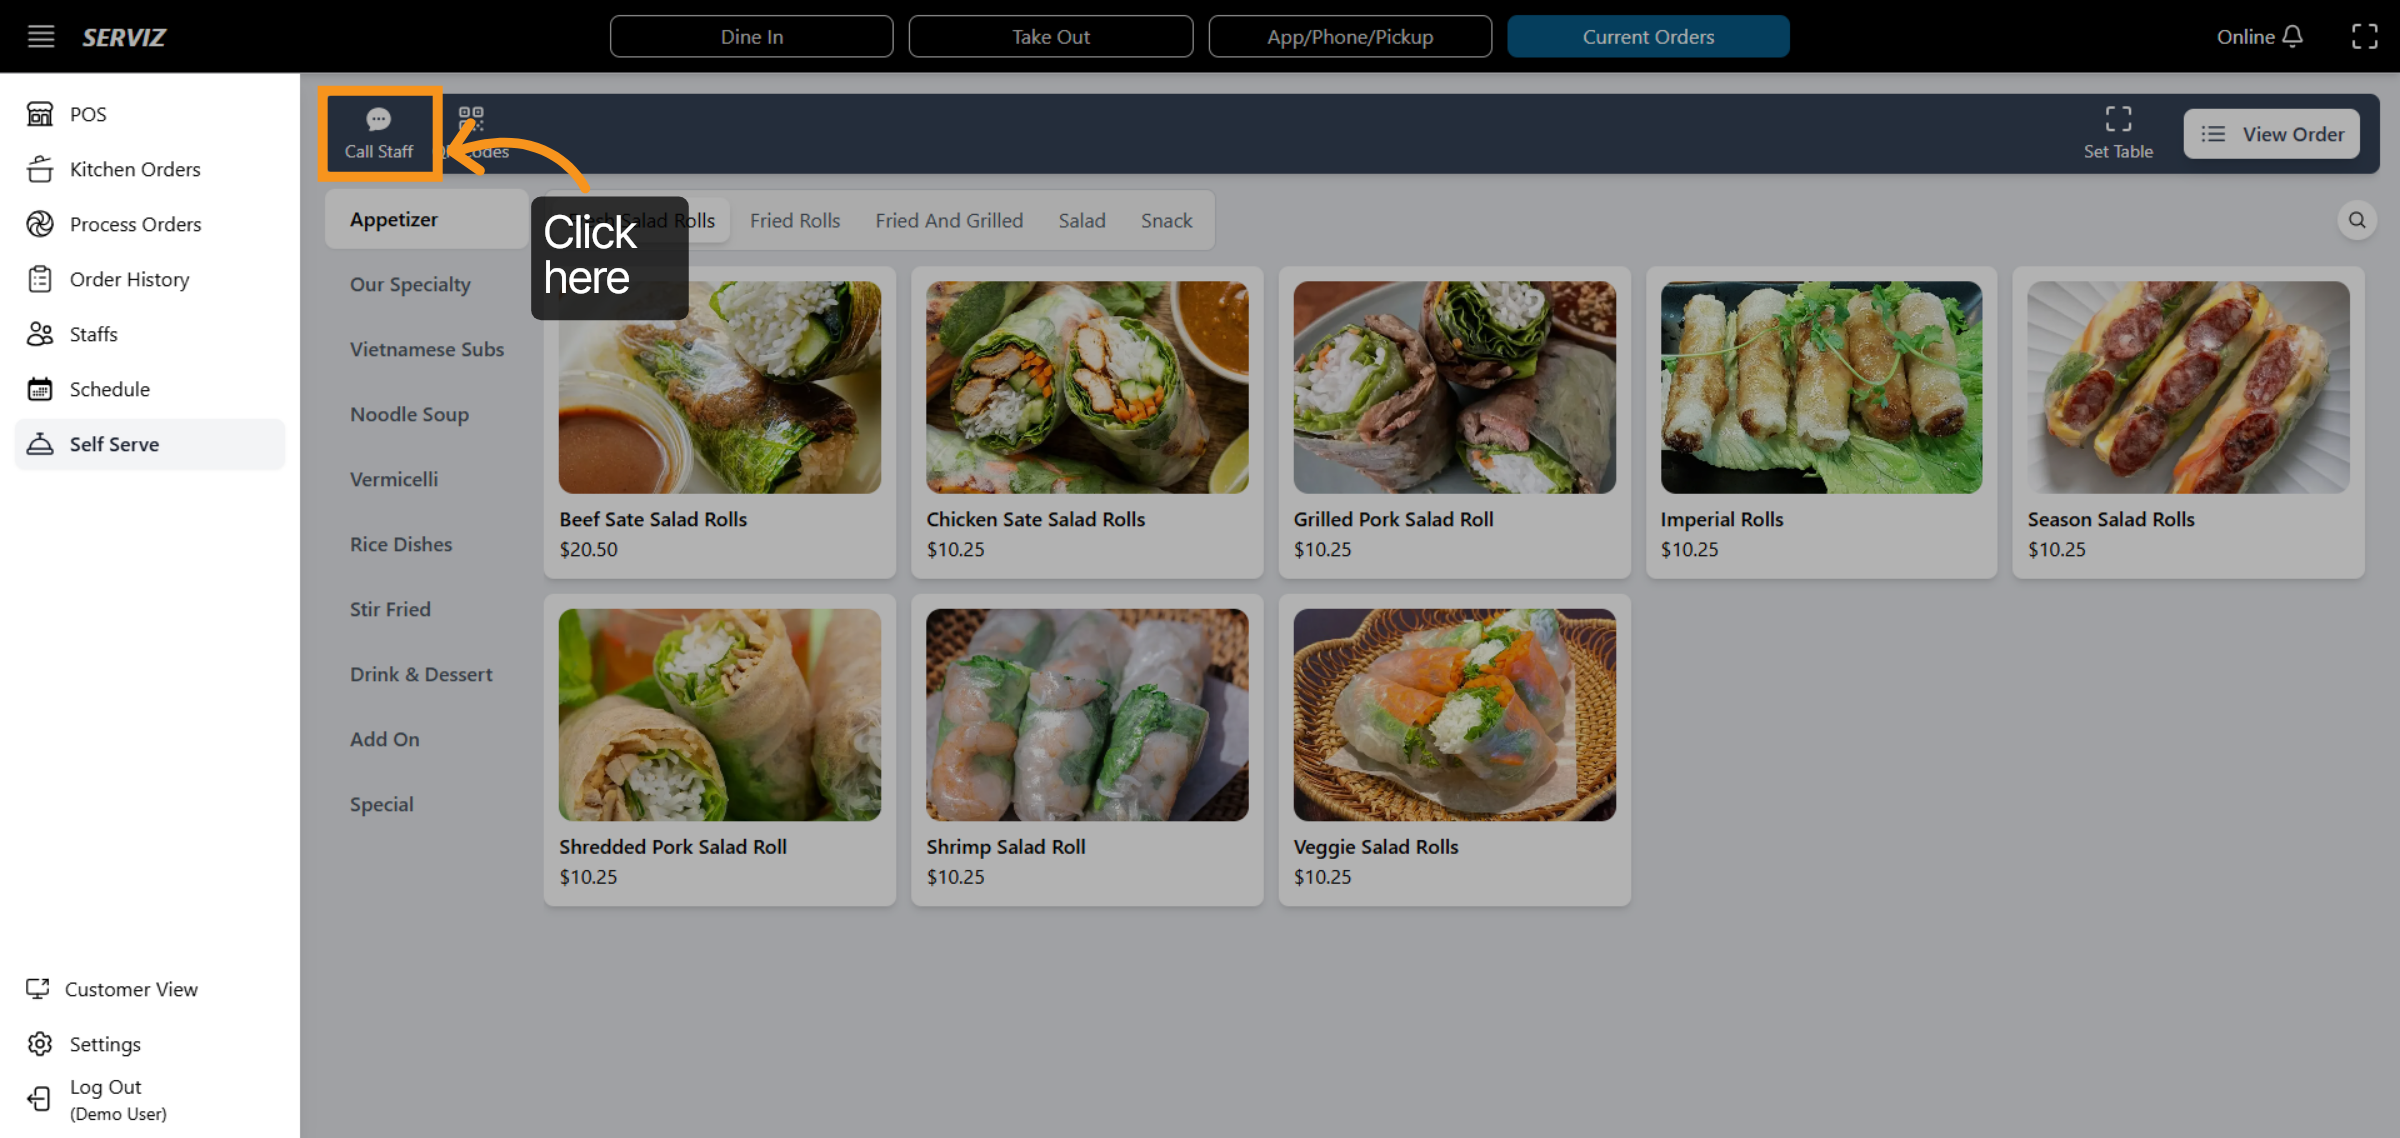Enable the Self Serve mode
This screenshot has width=2400, height=1138.
click(114, 444)
